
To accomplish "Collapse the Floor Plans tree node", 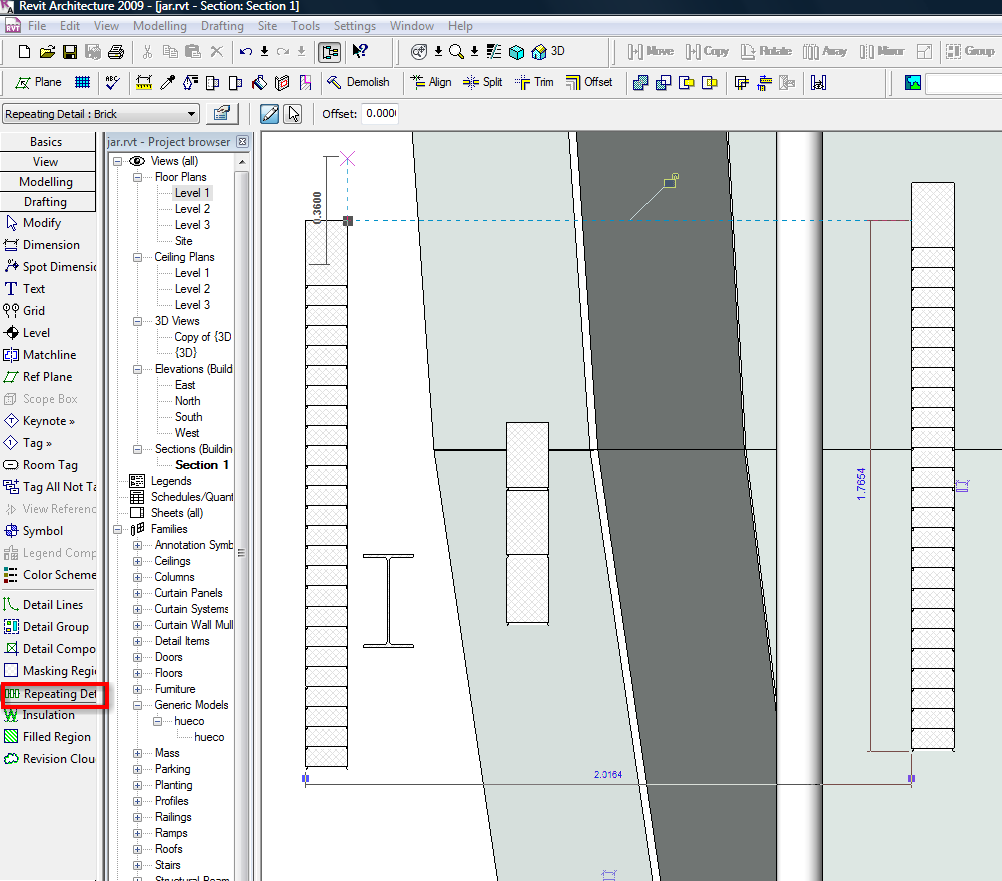I will pos(137,177).
